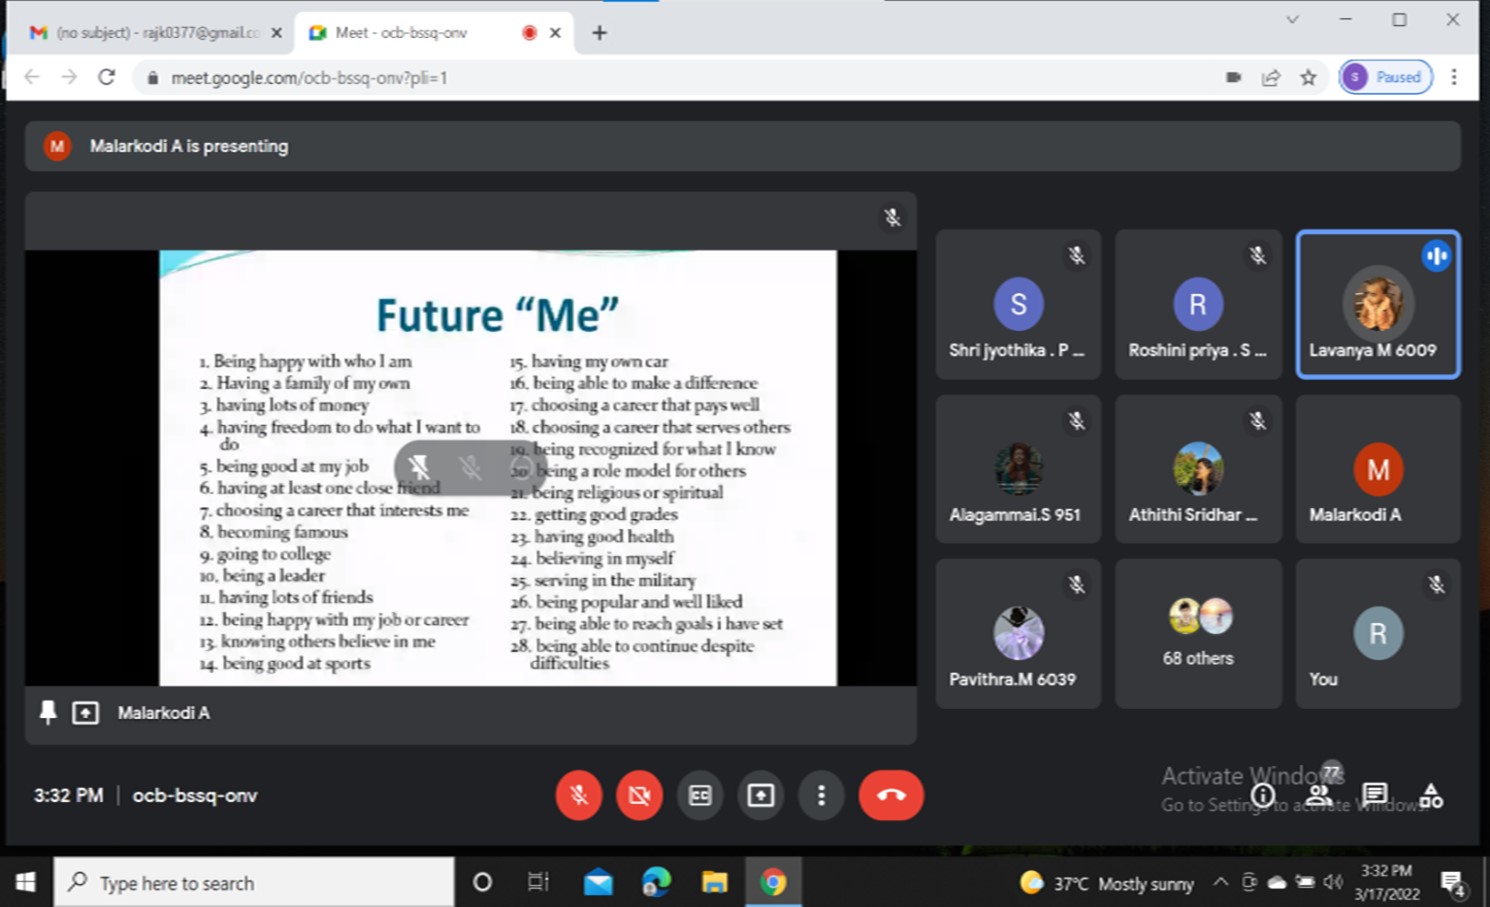
Task: Click the 68 others participant tile
Action: tap(1198, 633)
